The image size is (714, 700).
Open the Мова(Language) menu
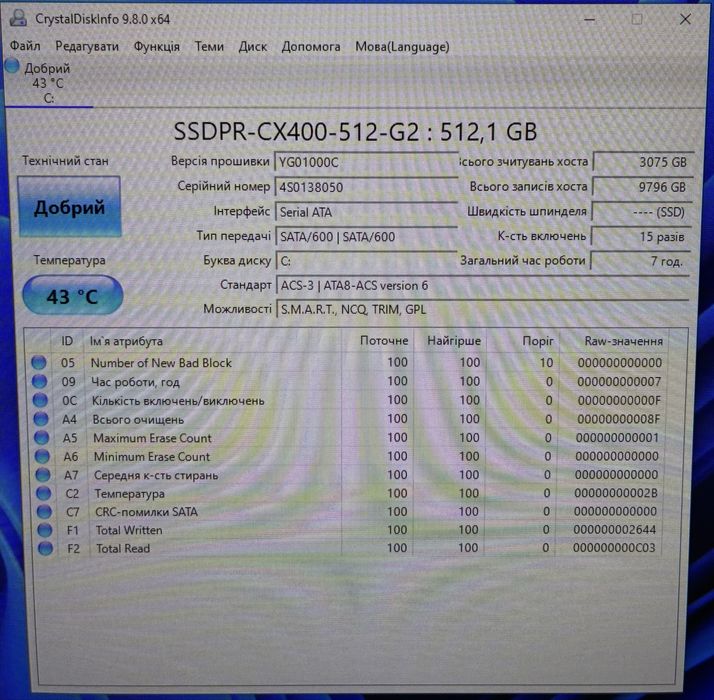402,46
